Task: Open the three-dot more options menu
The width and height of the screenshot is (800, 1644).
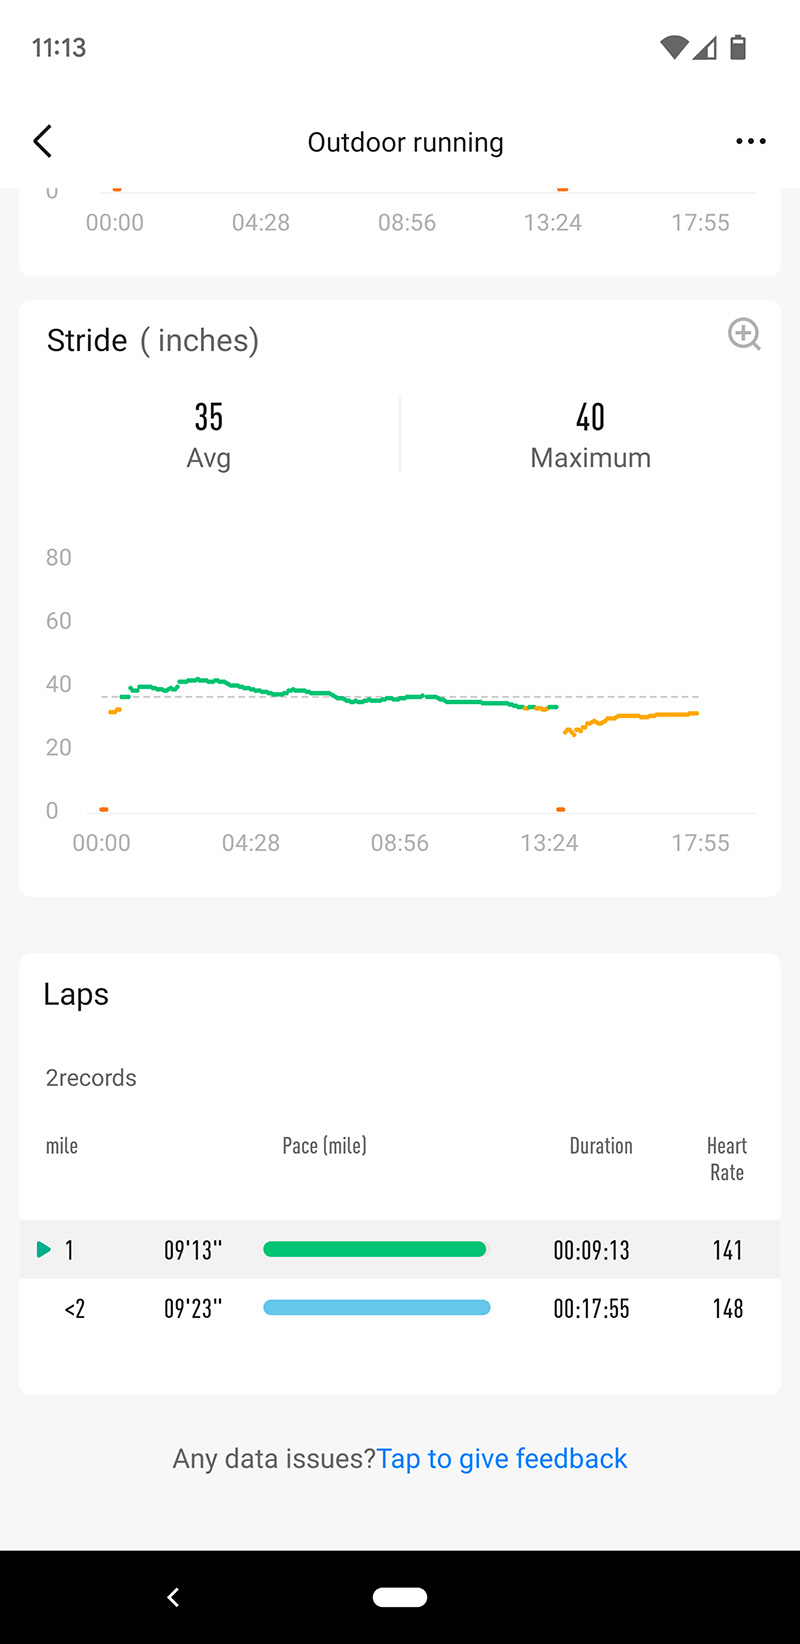Action: [750, 142]
